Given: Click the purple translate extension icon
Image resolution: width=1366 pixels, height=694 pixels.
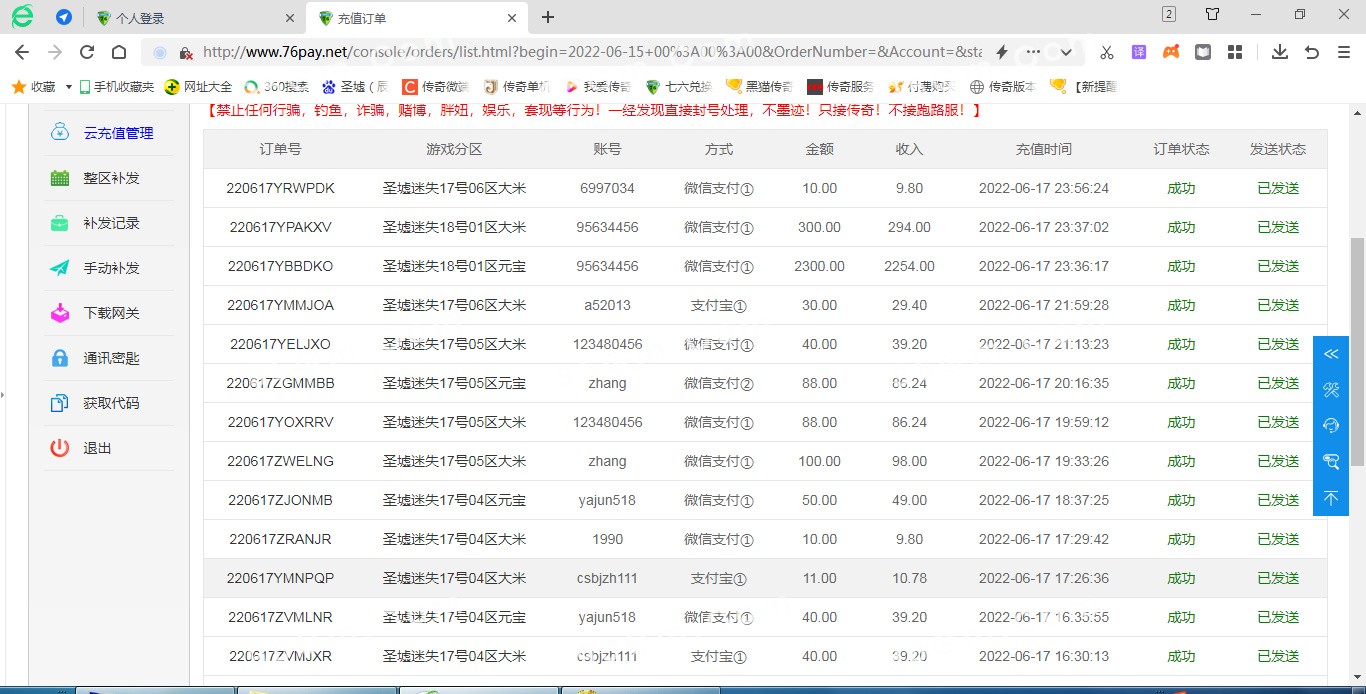Looking at the screenshot, I should pyautogui.click(x=1139, y=52).
